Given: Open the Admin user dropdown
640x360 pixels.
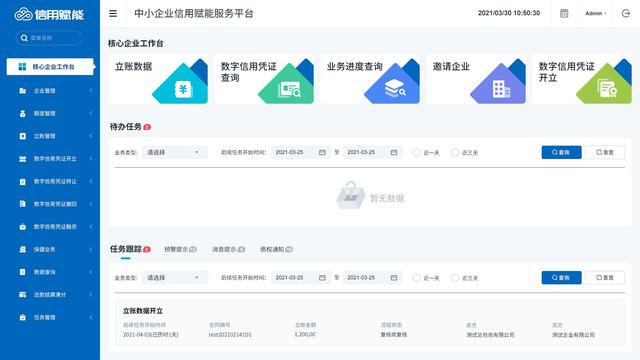Looking at the screenshot, I should coord(596,13).
